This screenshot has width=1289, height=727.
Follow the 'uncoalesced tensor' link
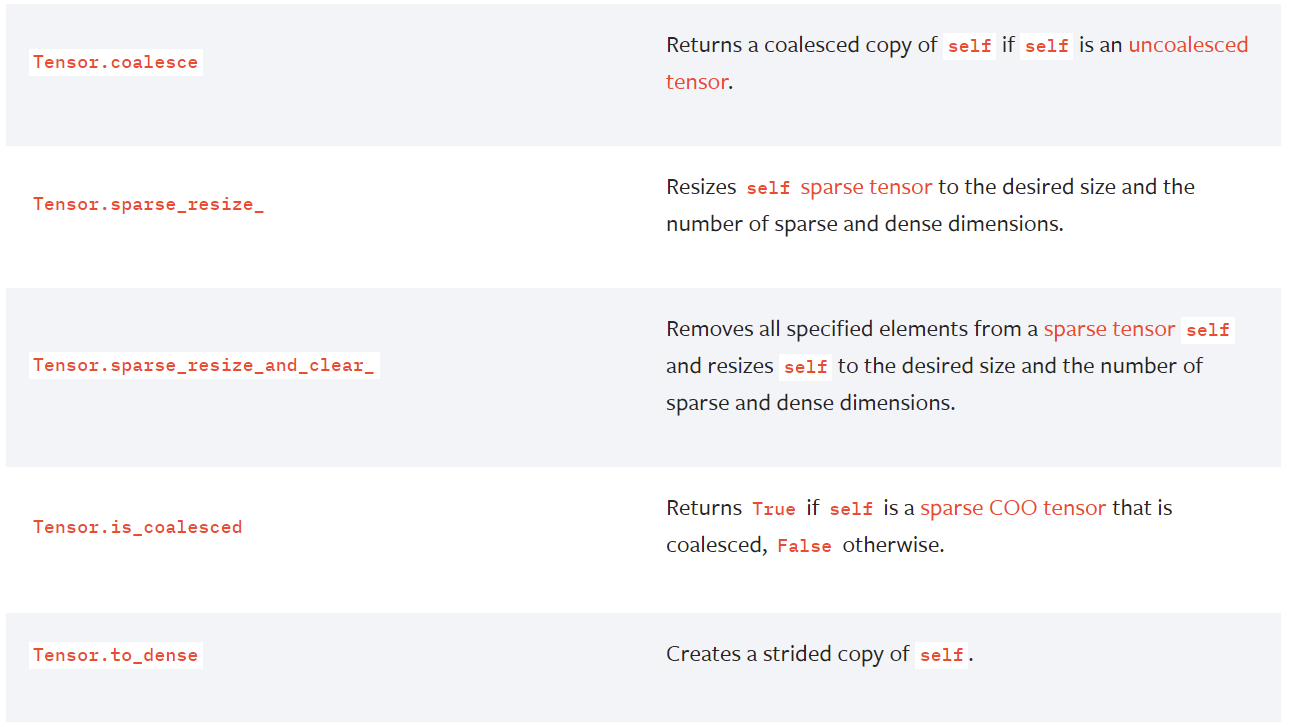(x=1188, y=45)
